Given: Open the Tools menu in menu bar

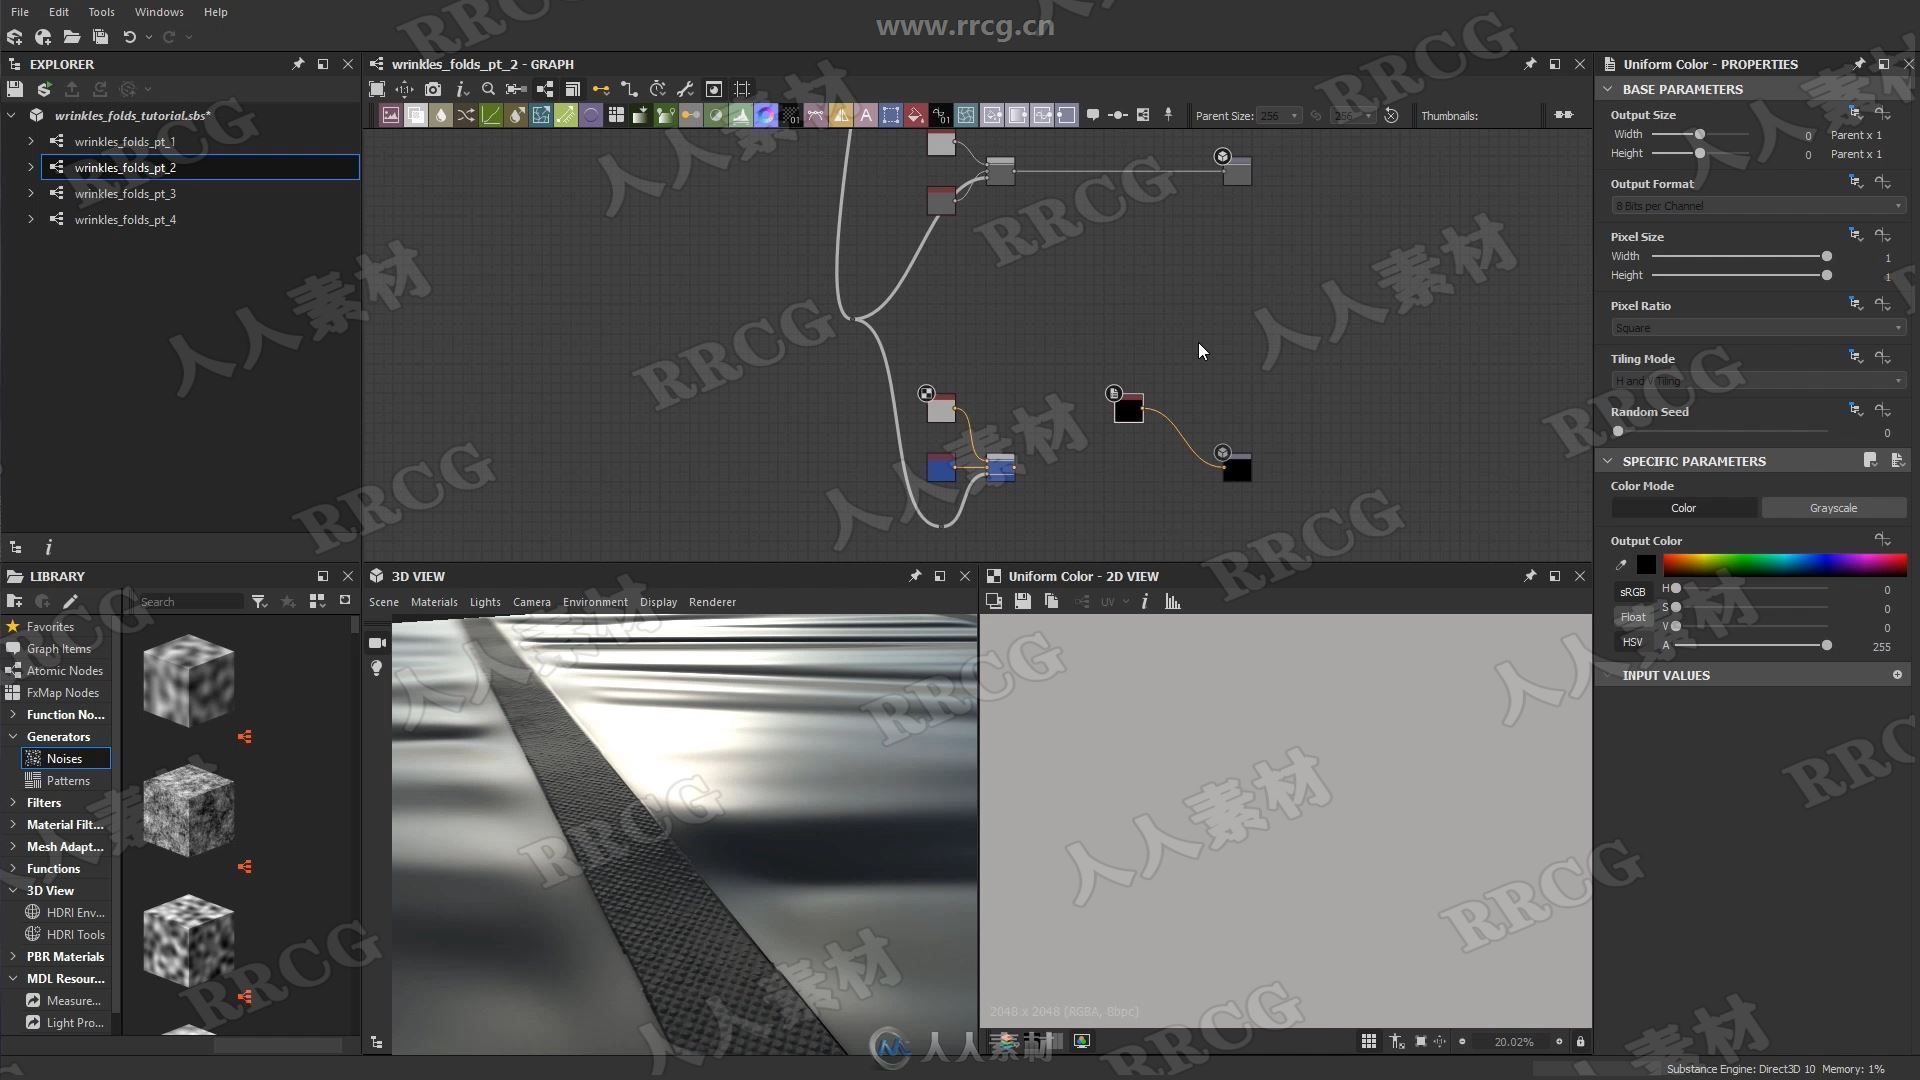Looking at the screenshot, I should 100,12.
